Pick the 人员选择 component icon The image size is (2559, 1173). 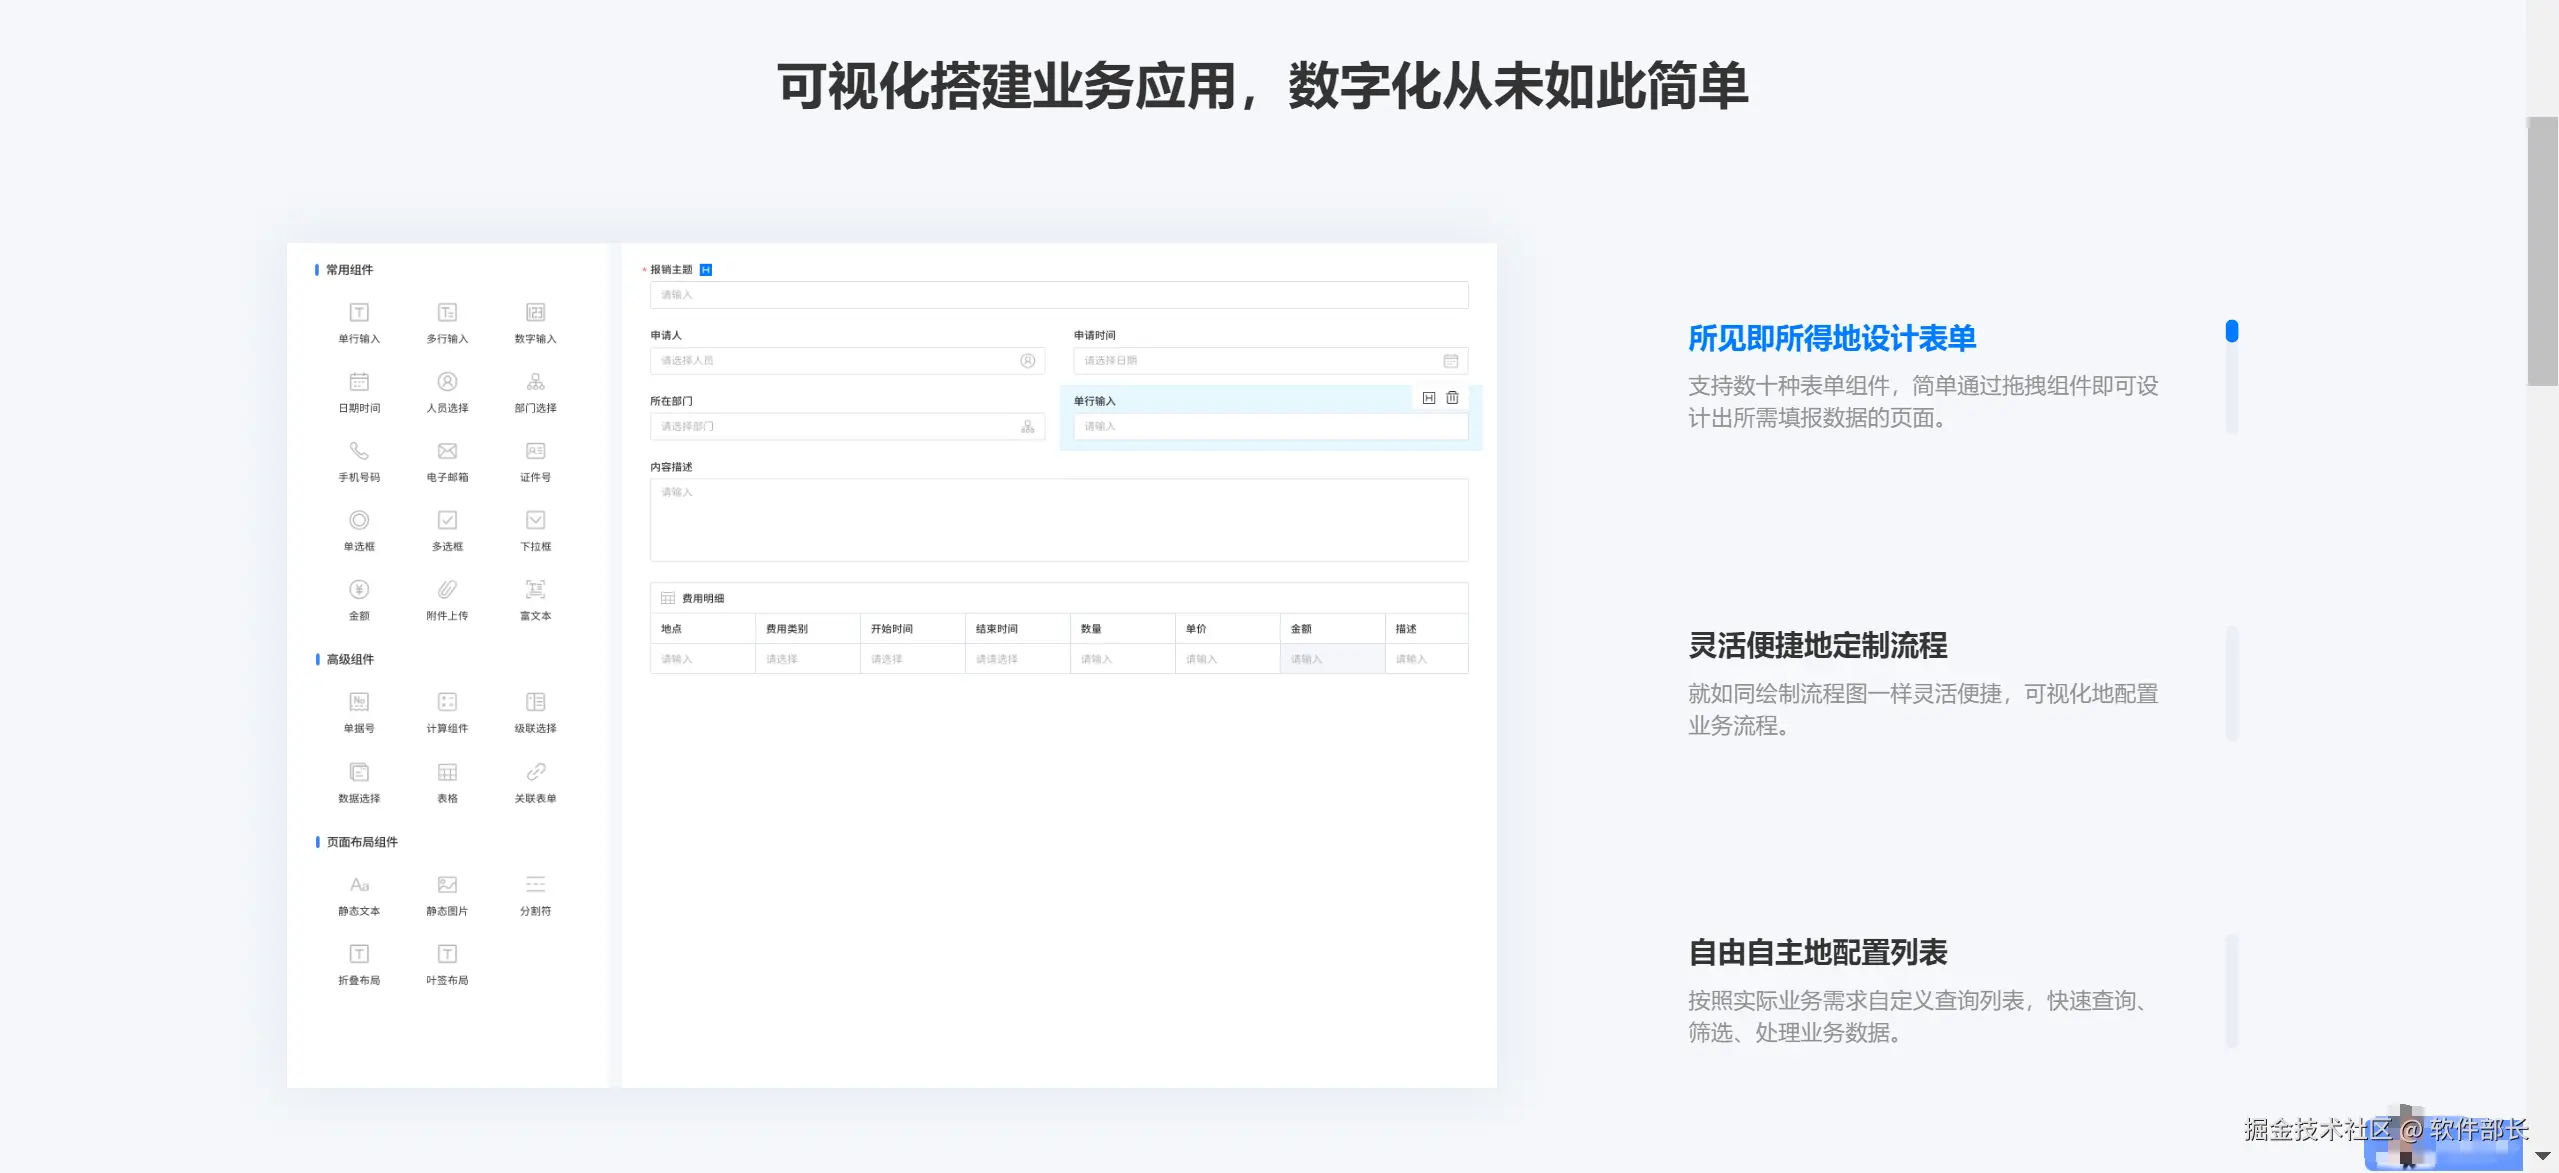(x=447, y=382)
